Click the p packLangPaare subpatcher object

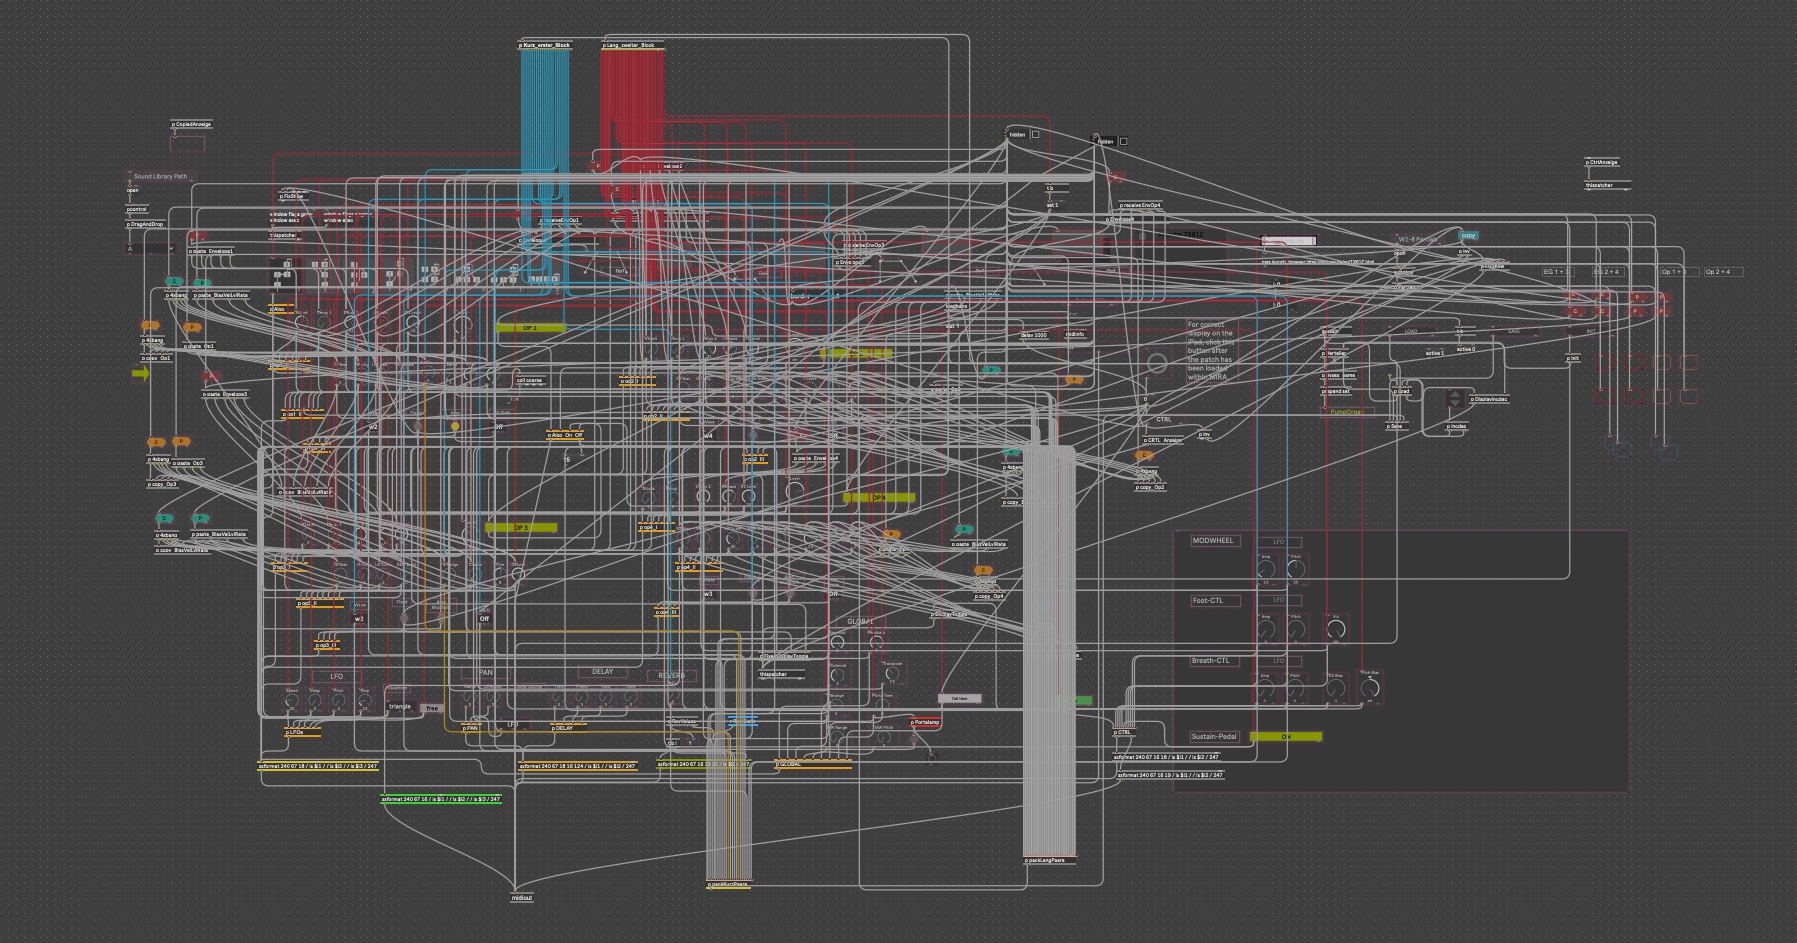point(1050,860)
